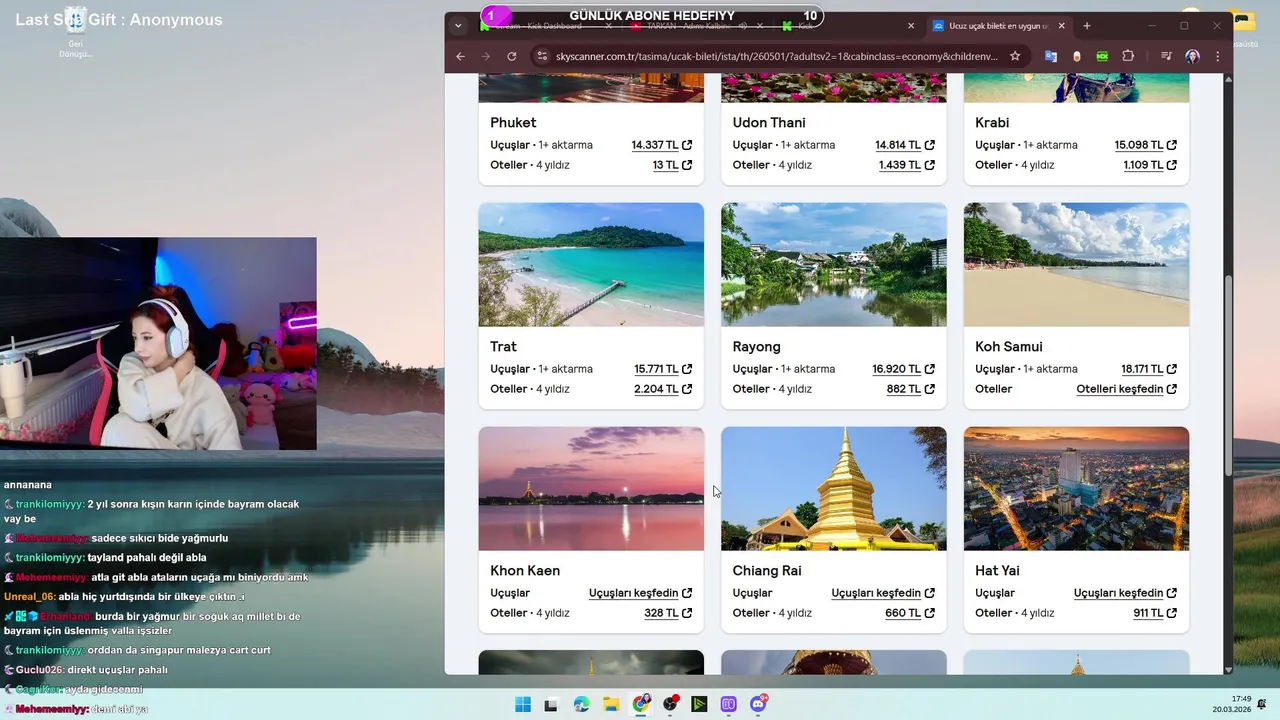Screen dimensions: 1280x720
Task: Click the Trat beach photo
Action: coord(591,265)
